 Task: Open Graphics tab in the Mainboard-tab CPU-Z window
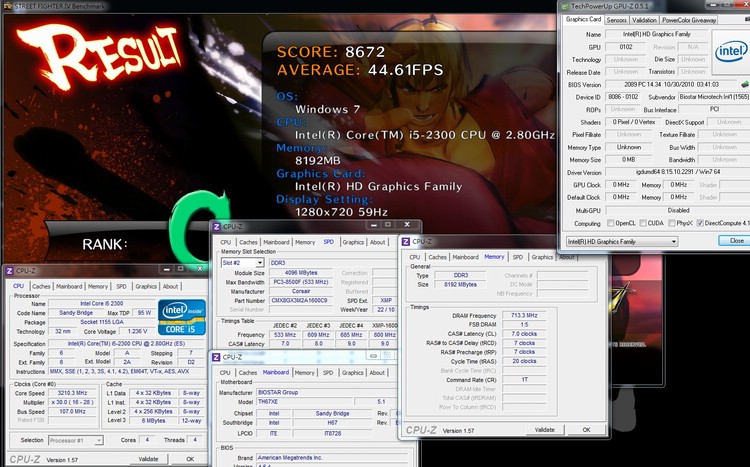click(353, 372)
